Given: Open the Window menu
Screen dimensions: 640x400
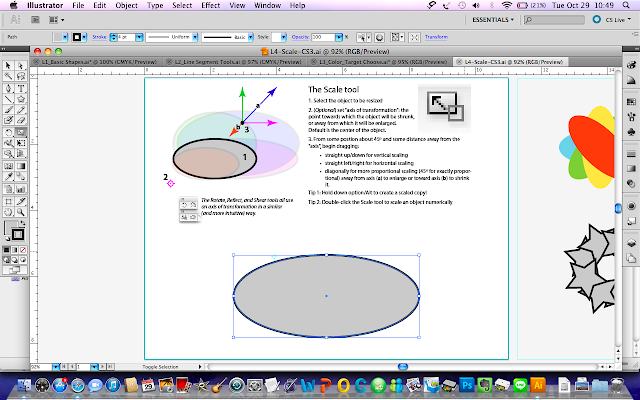Looking at the screenshot, I should point(267,5).
